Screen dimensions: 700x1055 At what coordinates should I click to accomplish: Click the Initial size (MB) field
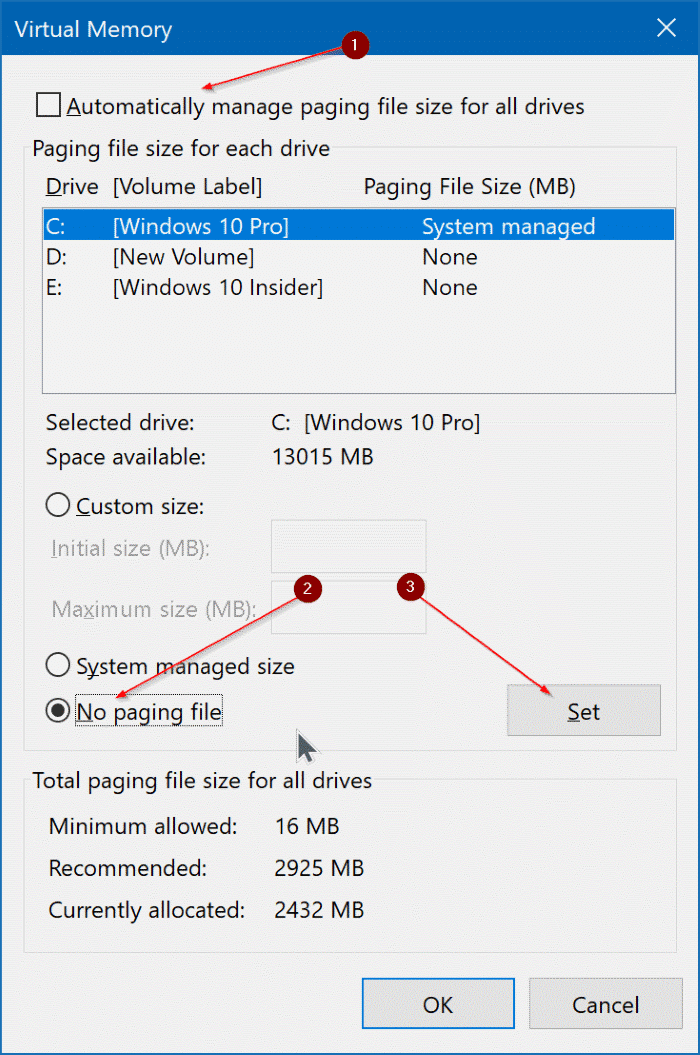pos(349,546)
